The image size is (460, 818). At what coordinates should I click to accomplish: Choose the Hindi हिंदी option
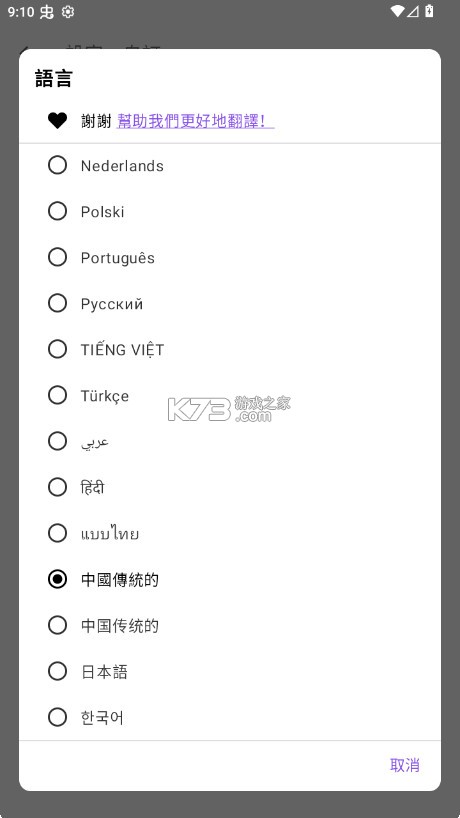coord(229,487)
